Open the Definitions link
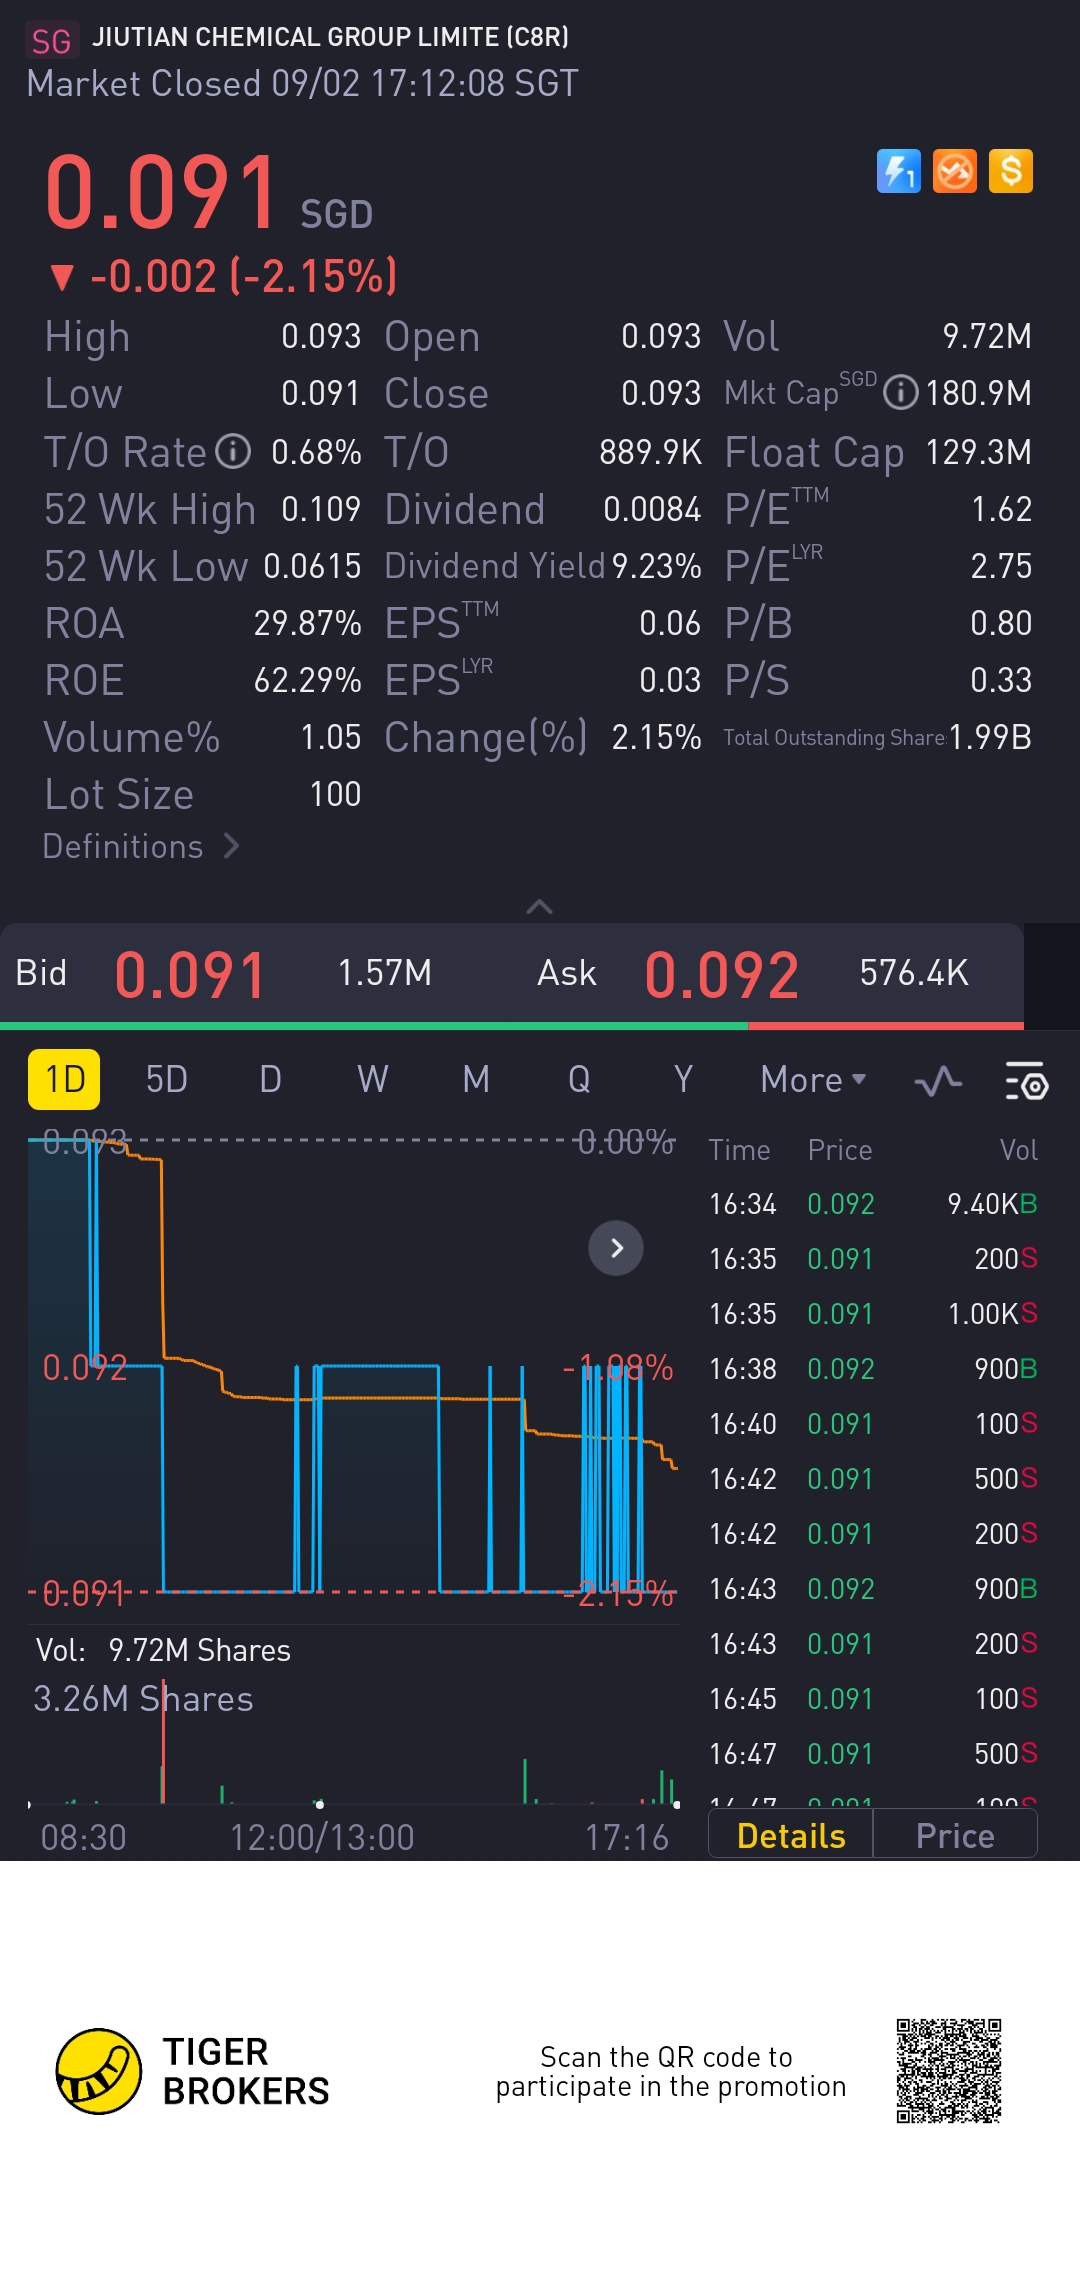The image size is (1080, 2282). (x=140, y=847)
